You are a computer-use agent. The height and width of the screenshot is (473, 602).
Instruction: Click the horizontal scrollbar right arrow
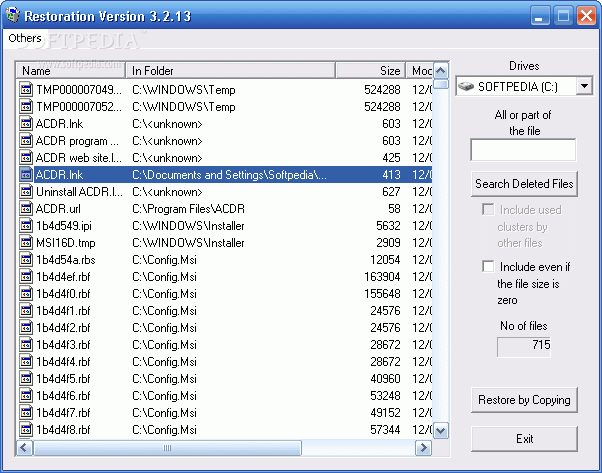pos(425,448)
